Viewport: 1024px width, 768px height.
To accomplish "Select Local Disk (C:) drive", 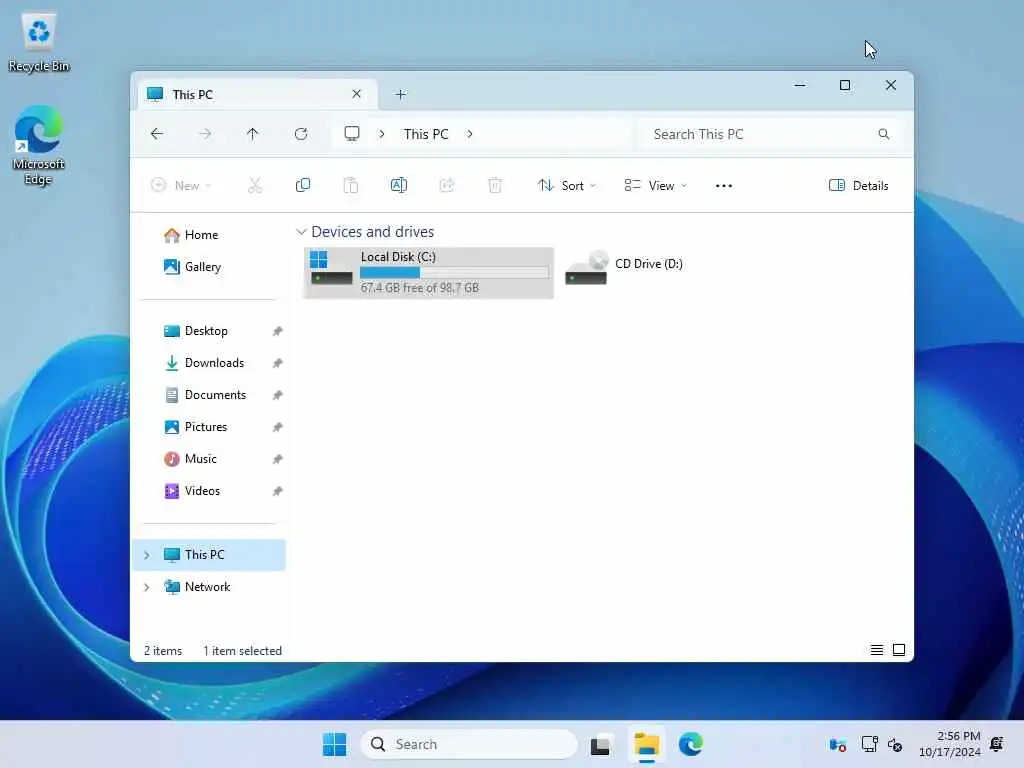I will (x=428, y=273).
